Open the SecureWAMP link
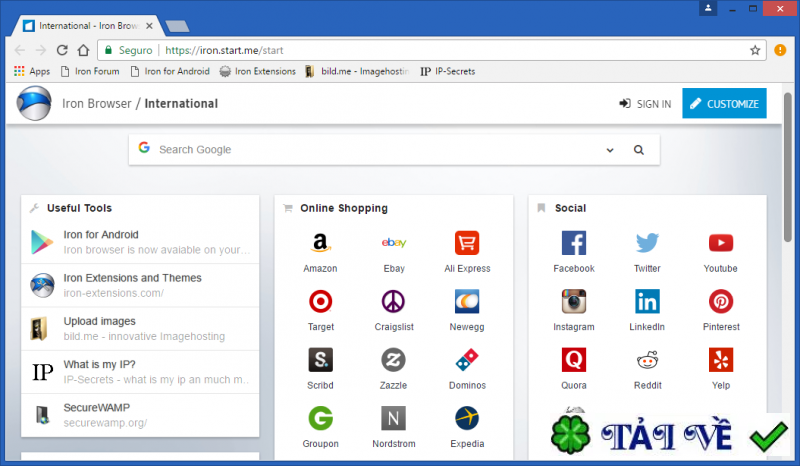Image resolution: width=800 pixels, height=466 pixels. click(140, 415)
